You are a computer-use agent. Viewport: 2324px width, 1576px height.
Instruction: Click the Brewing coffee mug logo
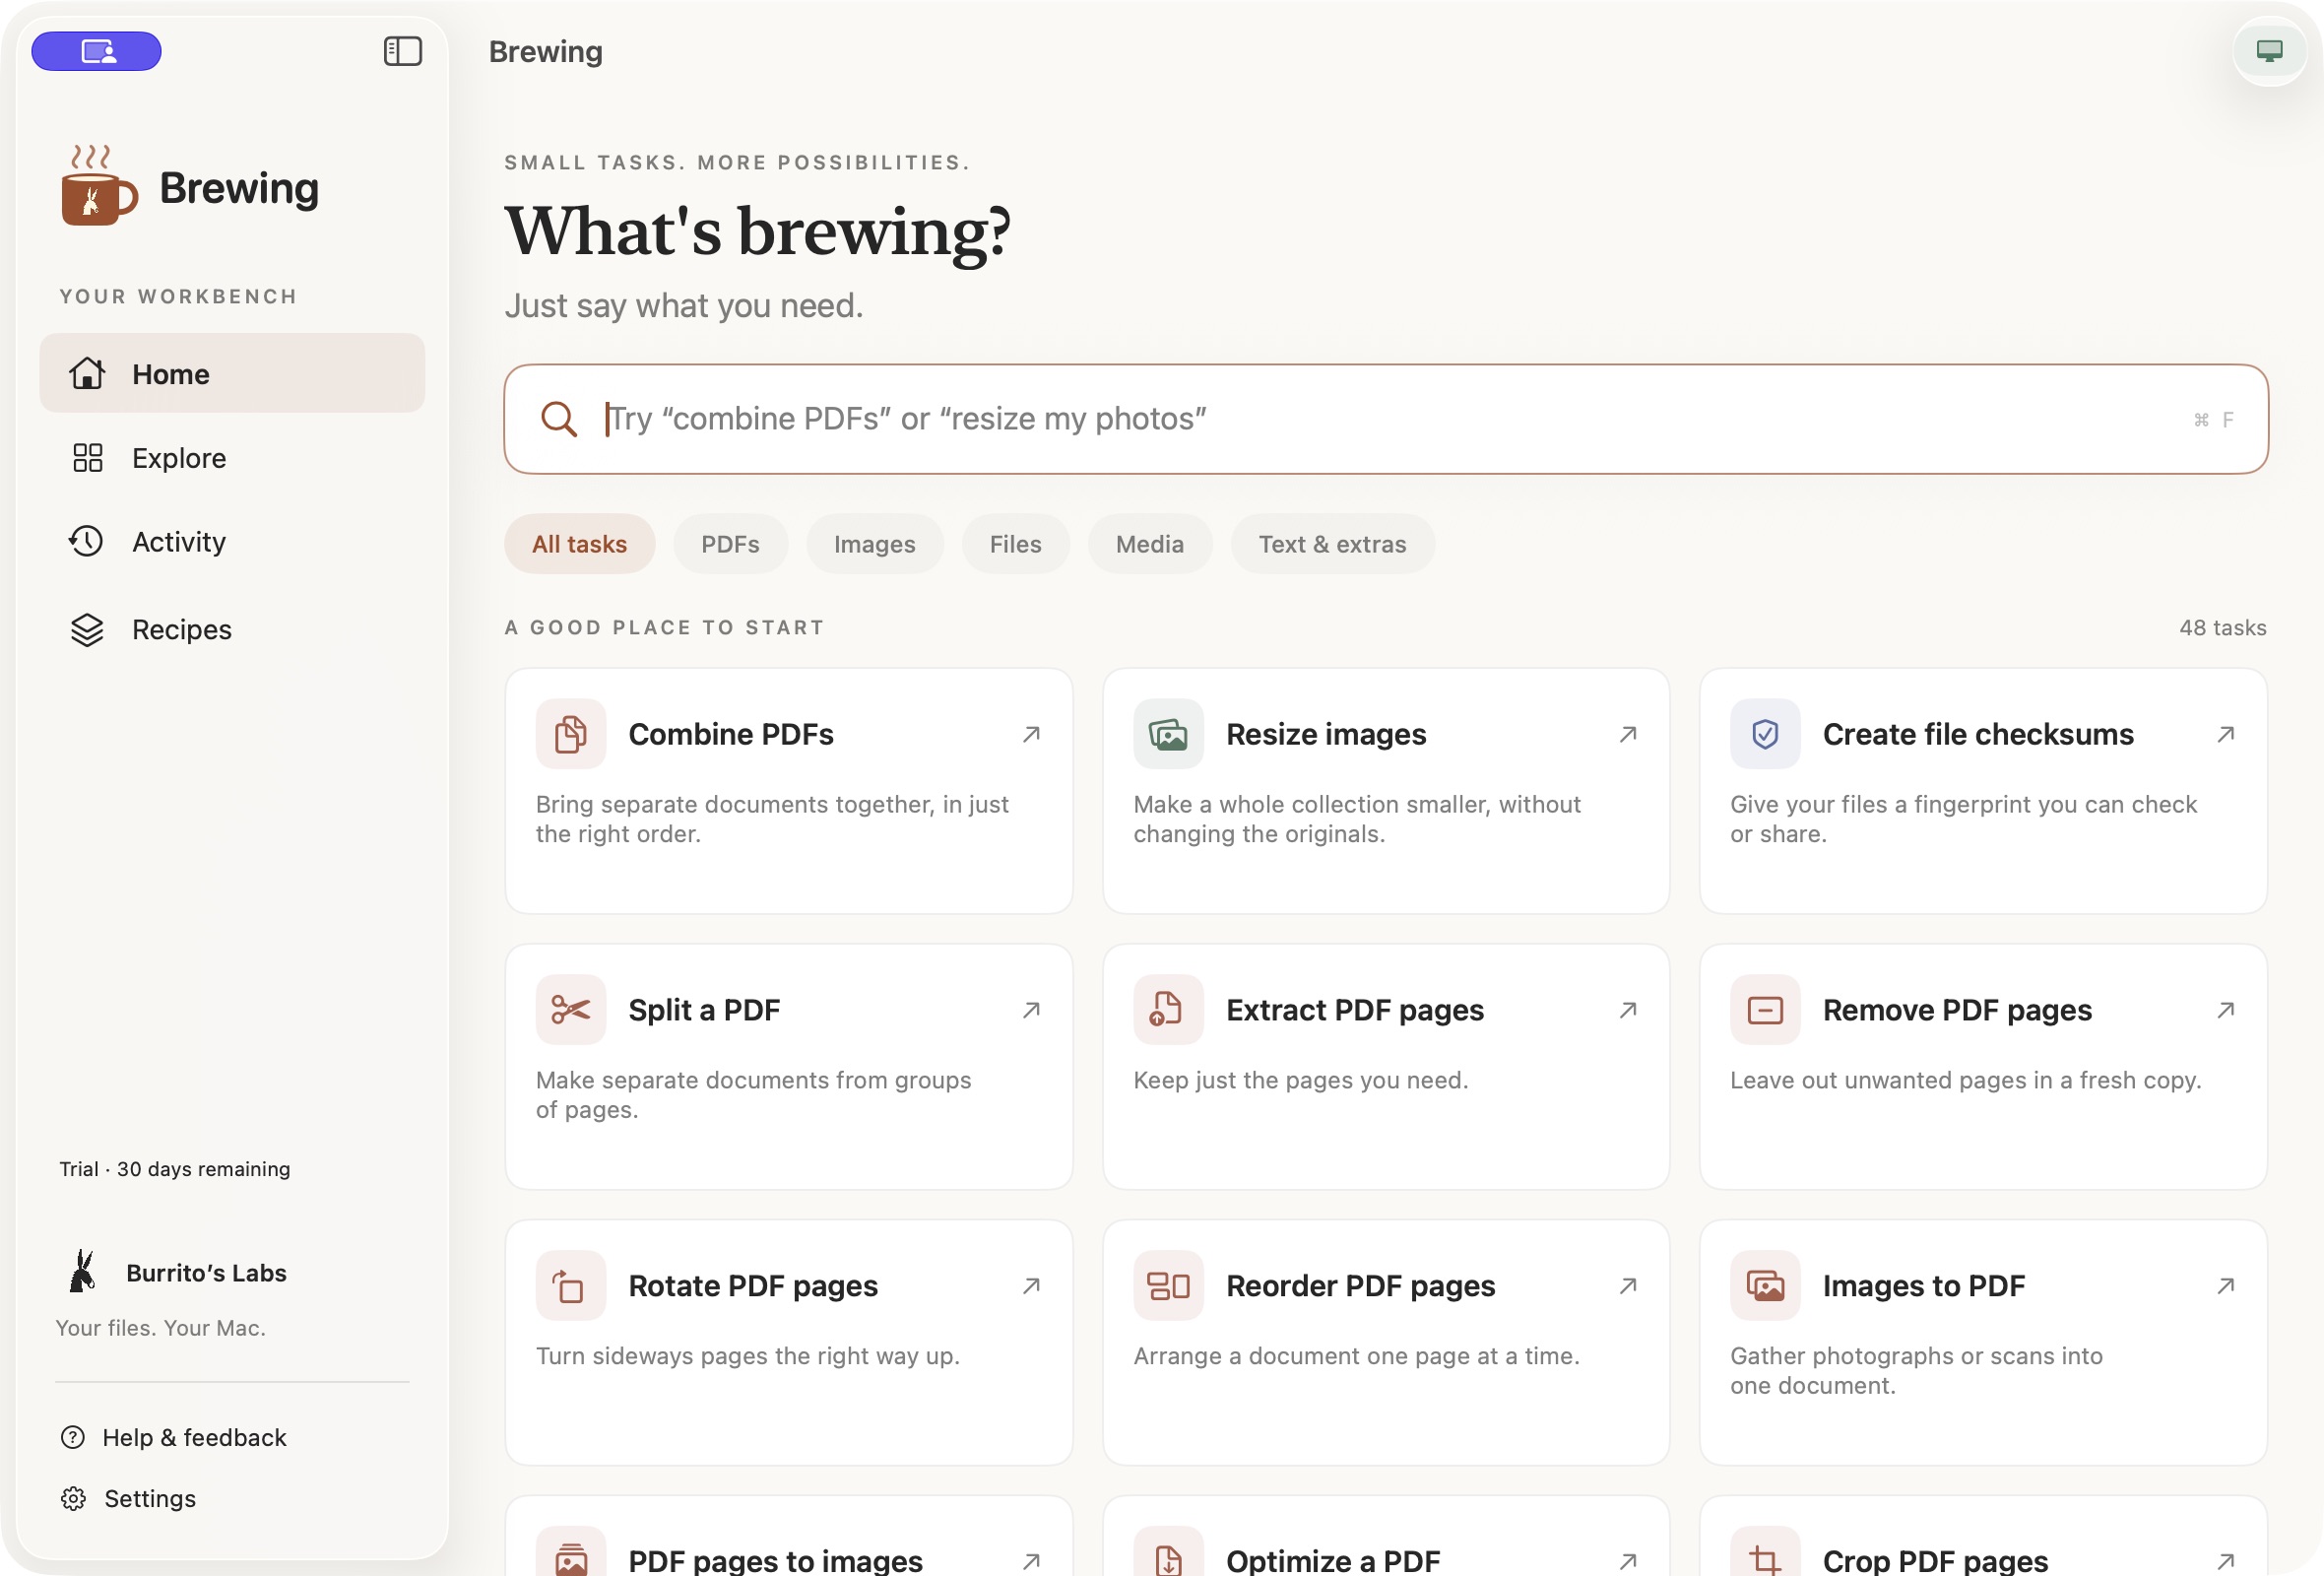[x=98, y=186]
